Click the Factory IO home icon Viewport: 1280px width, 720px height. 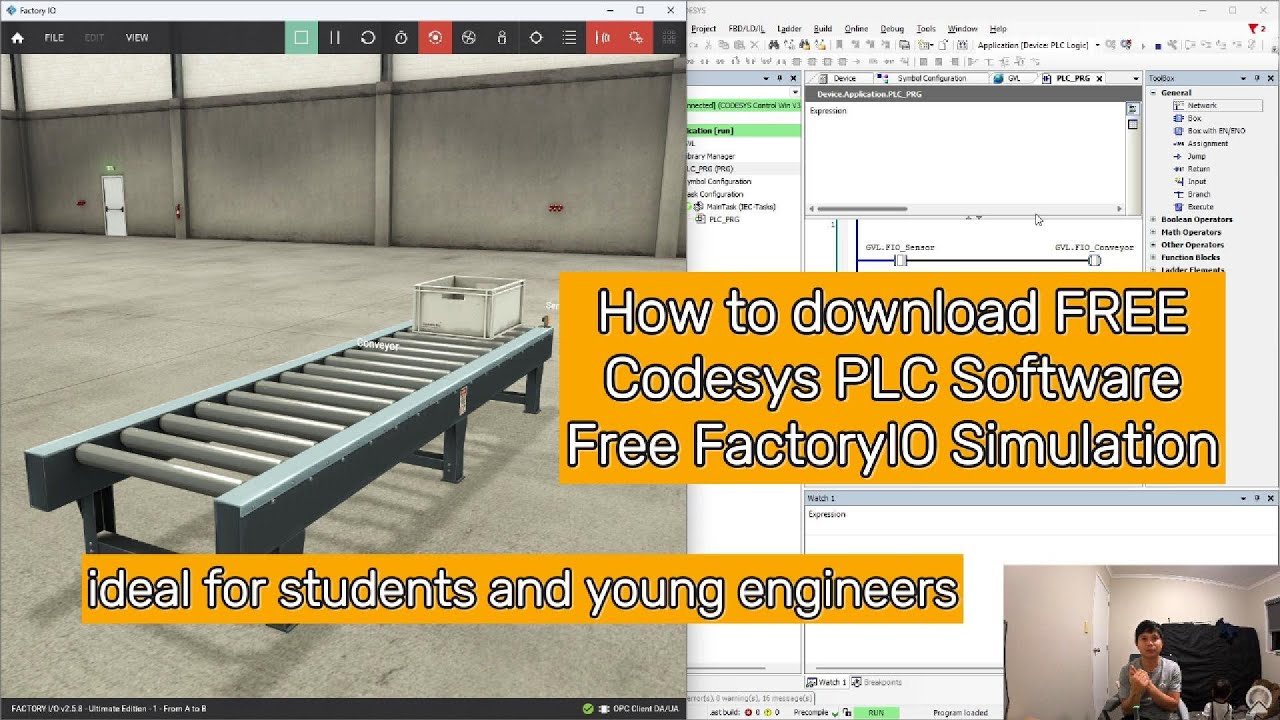(x=17, y=38)
